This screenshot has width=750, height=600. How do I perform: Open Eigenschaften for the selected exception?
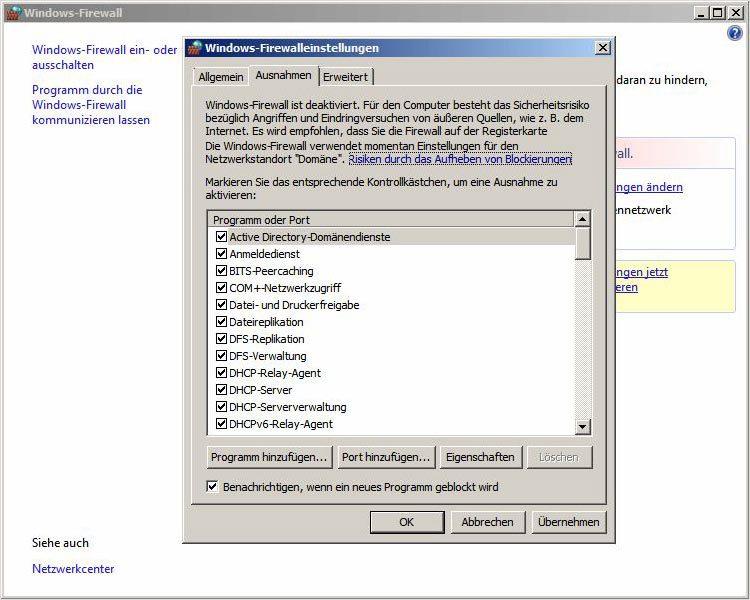click(481, 457)
